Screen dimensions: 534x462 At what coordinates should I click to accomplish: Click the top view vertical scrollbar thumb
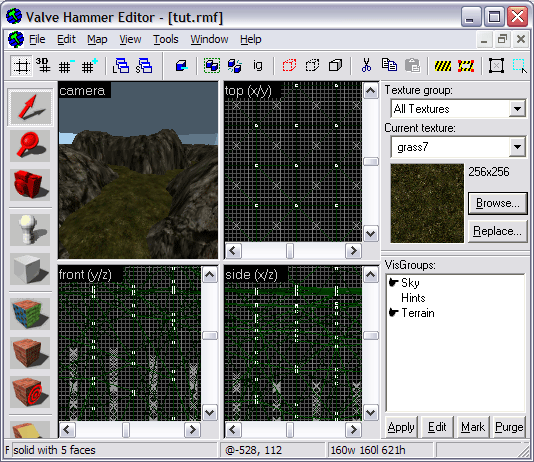point(371,161)
